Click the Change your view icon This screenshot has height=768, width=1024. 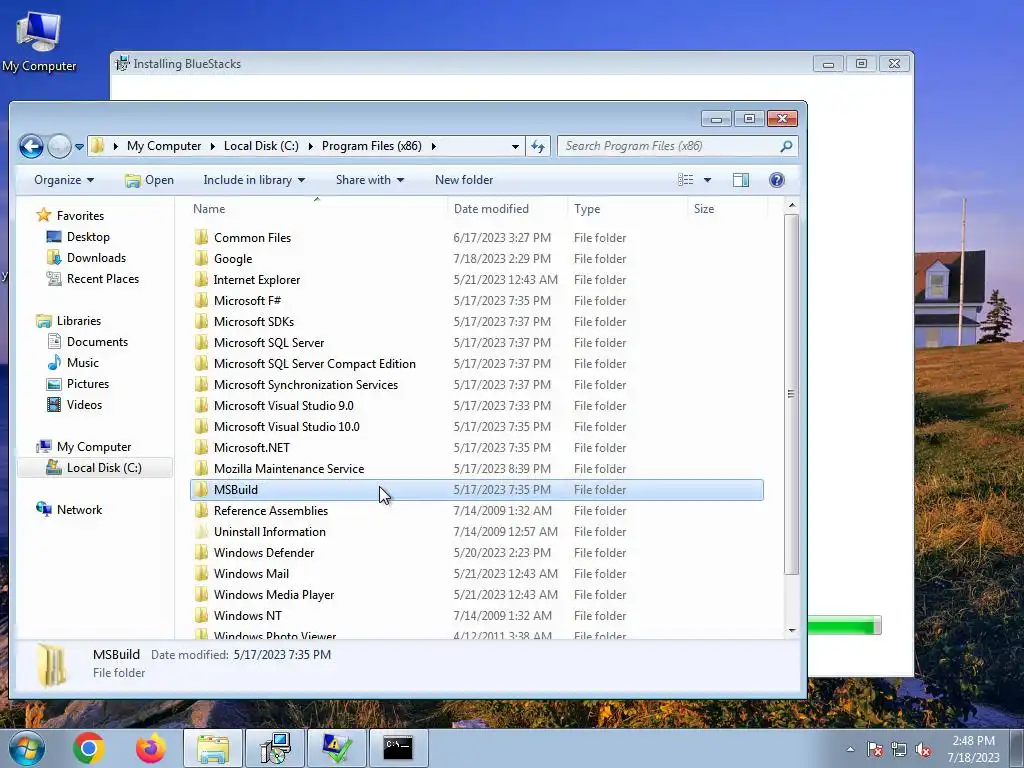tap(685, 180)
